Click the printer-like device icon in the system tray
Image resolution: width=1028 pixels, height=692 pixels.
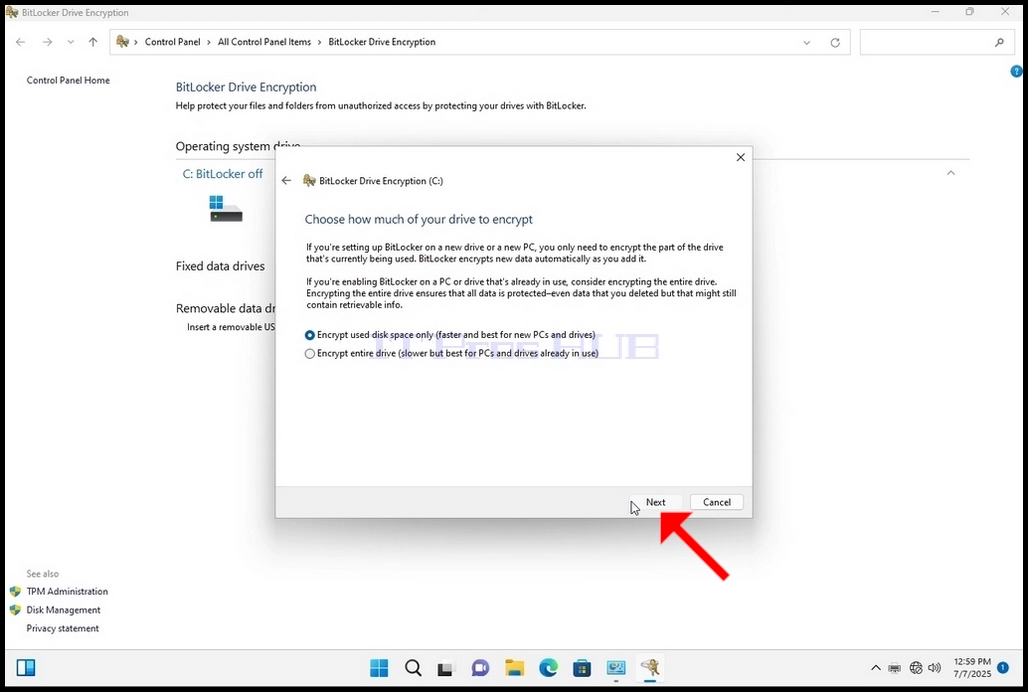click(x=894, y=668)
